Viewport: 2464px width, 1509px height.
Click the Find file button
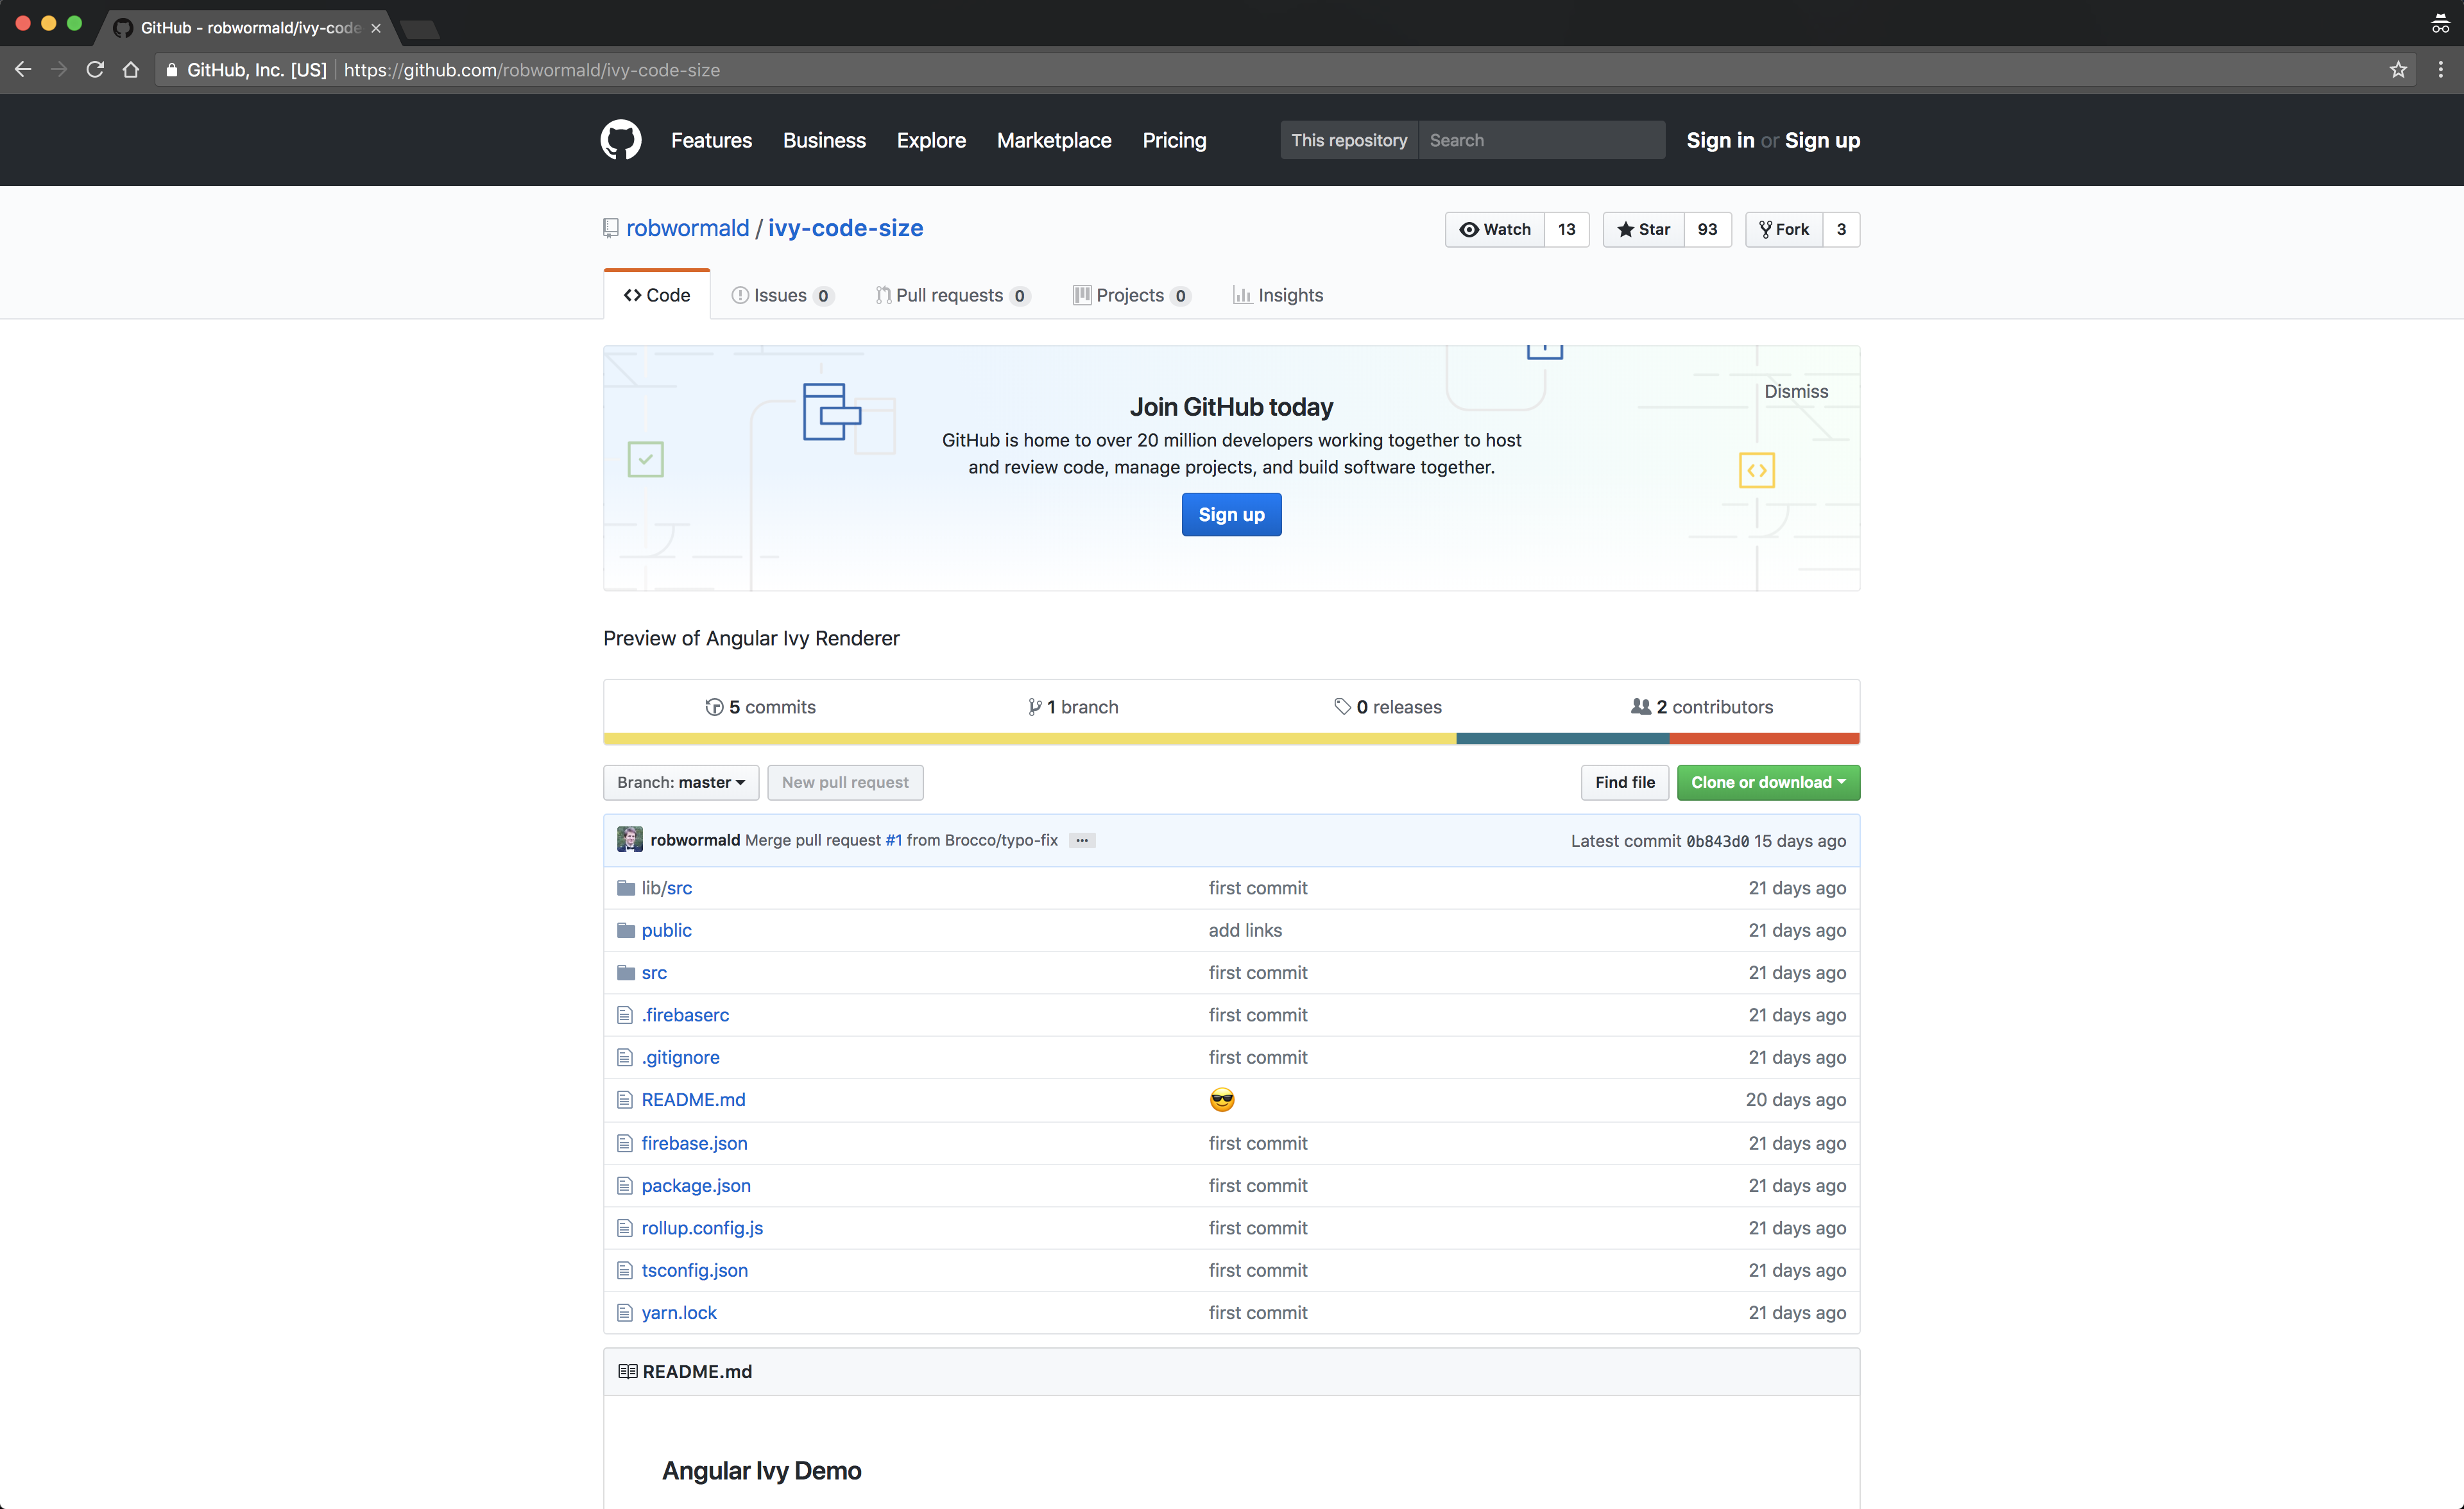(1625, 782)
